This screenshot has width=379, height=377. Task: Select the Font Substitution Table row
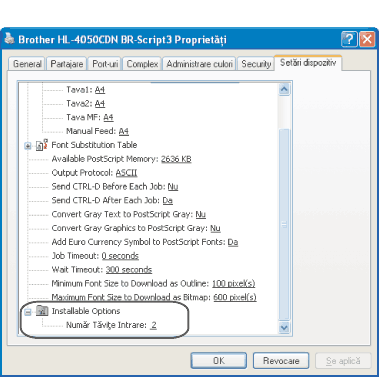coord(94,145)
